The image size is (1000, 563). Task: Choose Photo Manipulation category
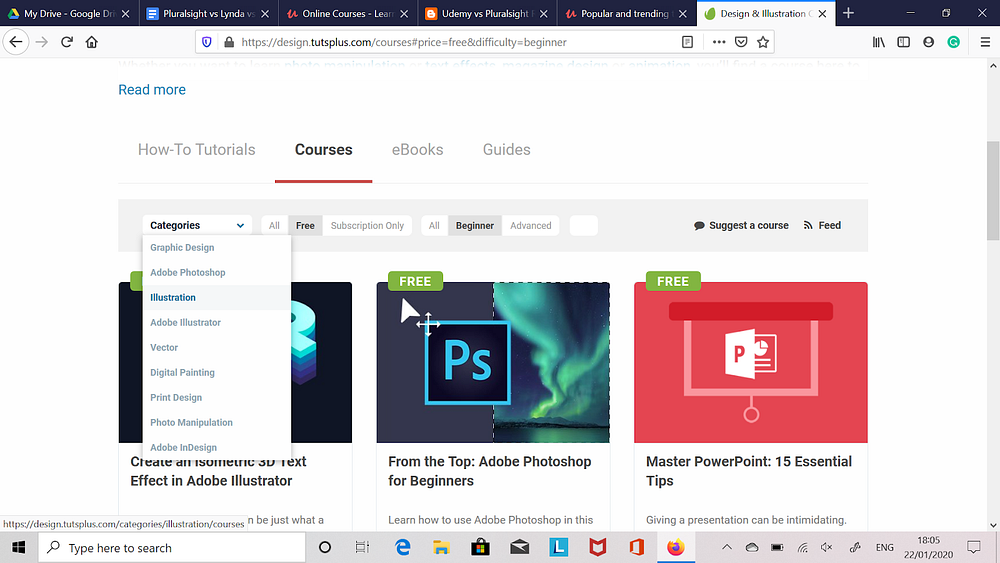(x=217, y=422)
